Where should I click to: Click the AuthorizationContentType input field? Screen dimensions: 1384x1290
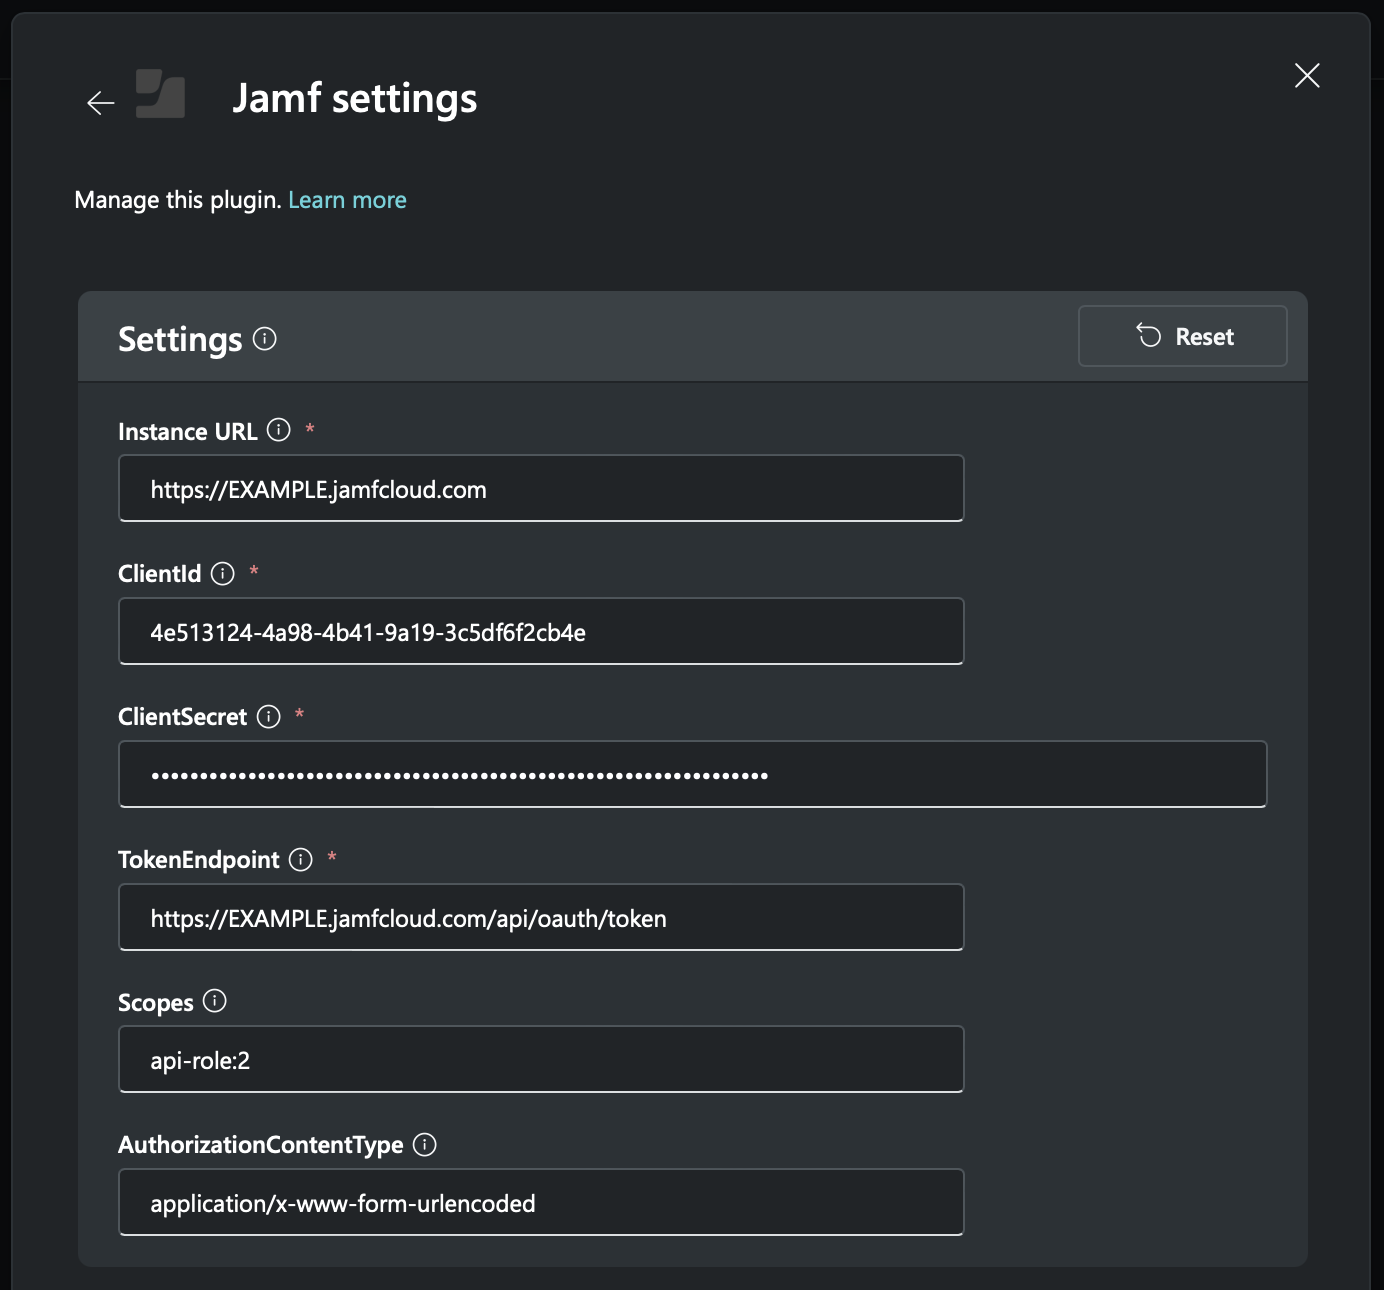click(541, 1202)
